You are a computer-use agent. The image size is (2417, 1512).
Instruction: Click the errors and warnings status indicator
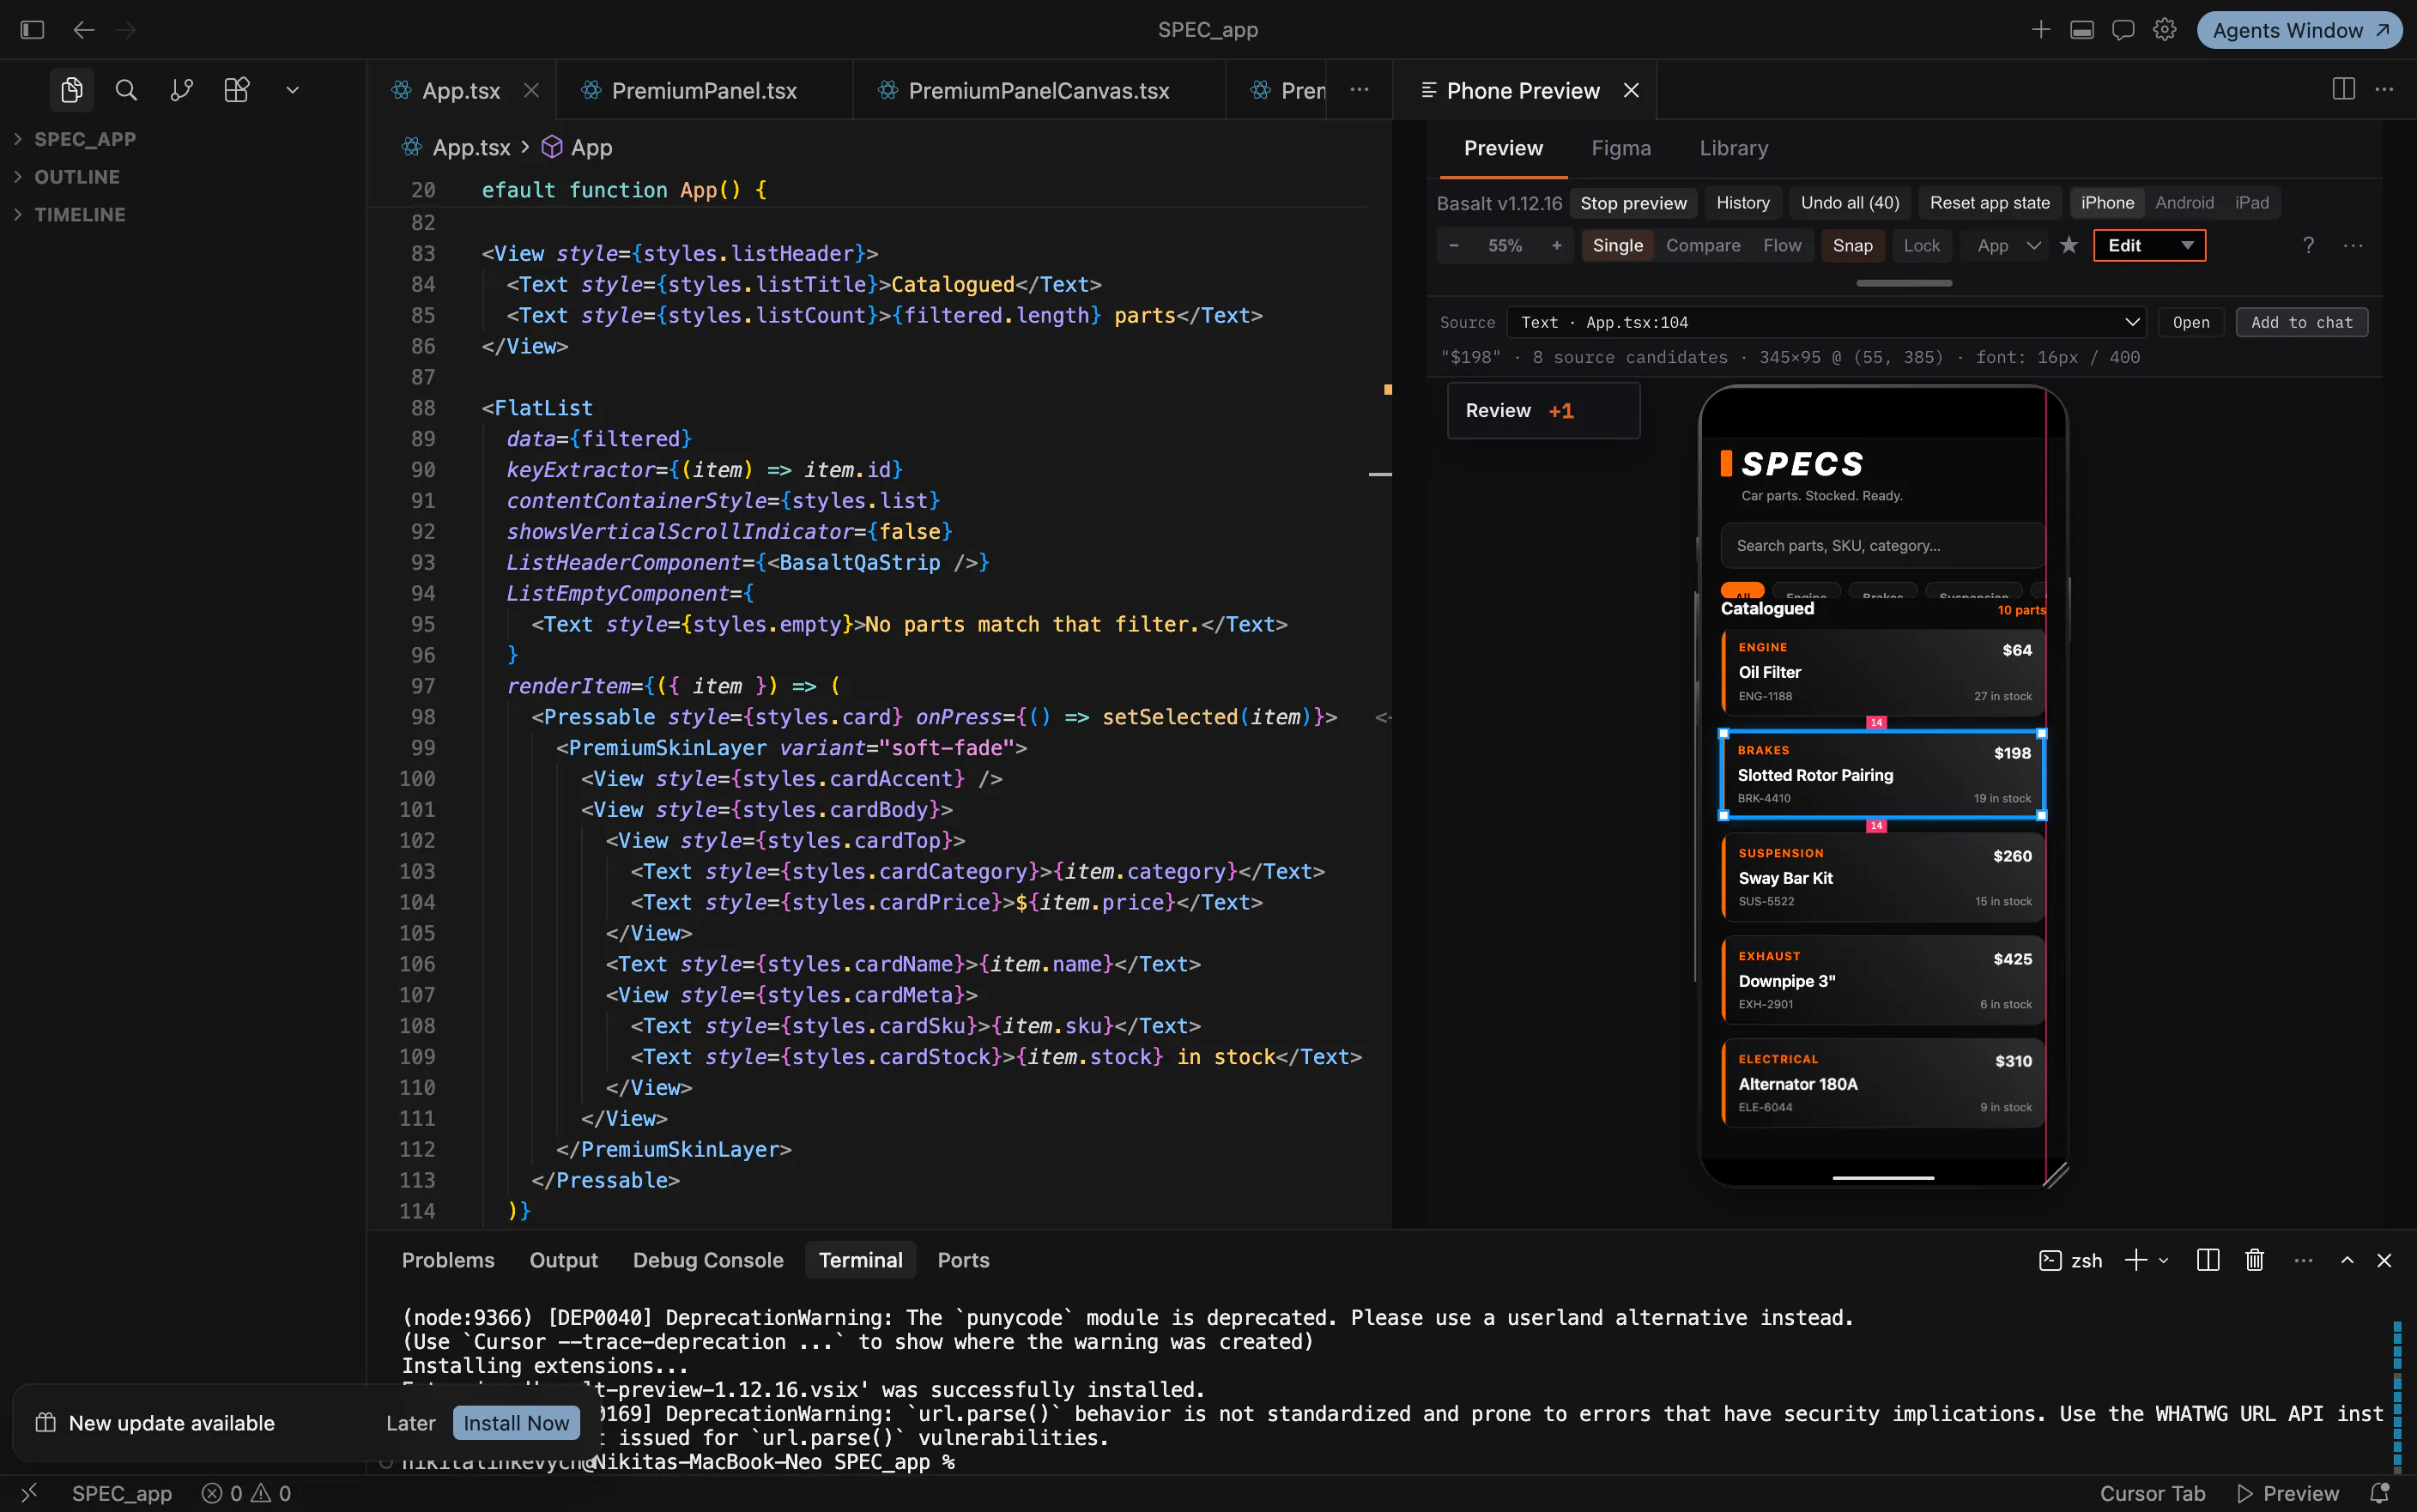point(246,1494)
